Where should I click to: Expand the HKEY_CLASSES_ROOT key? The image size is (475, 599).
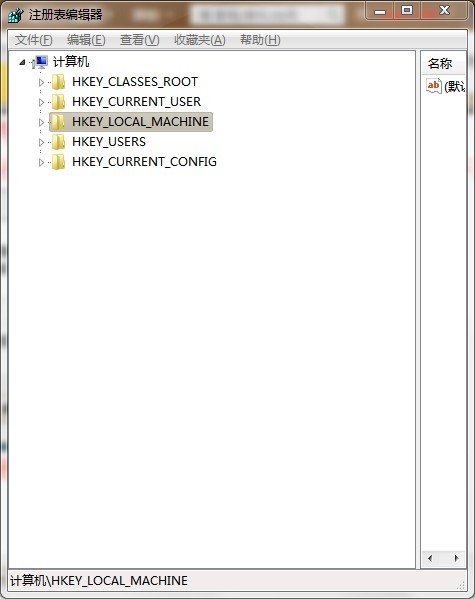click(41, 82)
